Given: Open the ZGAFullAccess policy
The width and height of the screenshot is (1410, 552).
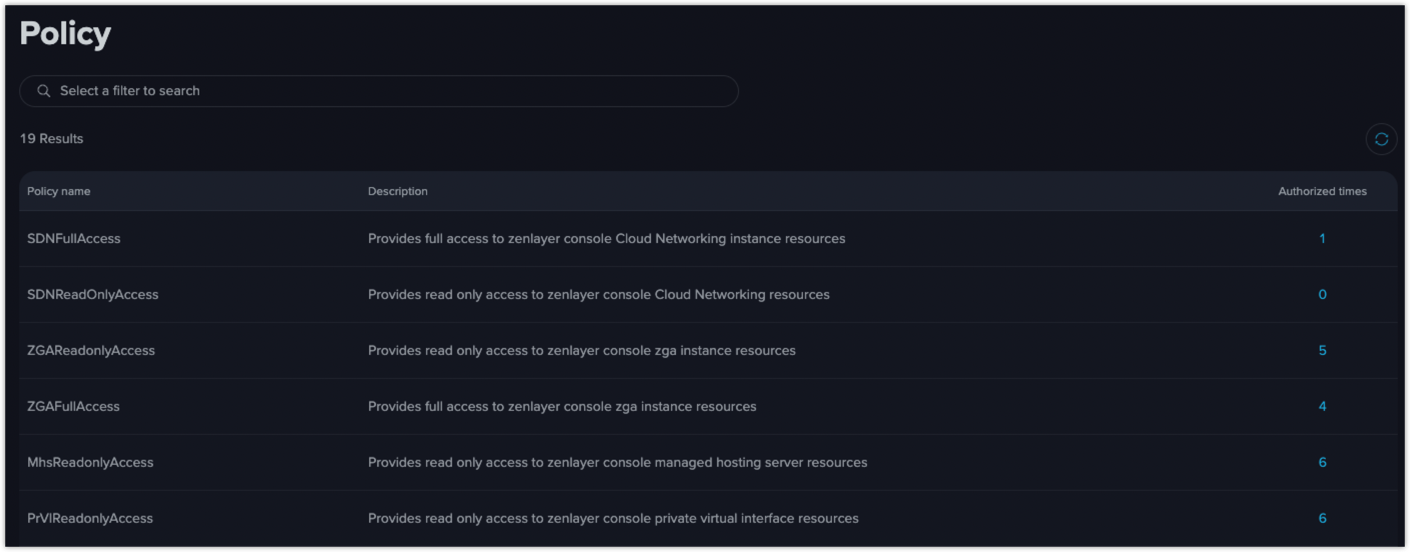Looking at the screenshot, I should point(73,407).
